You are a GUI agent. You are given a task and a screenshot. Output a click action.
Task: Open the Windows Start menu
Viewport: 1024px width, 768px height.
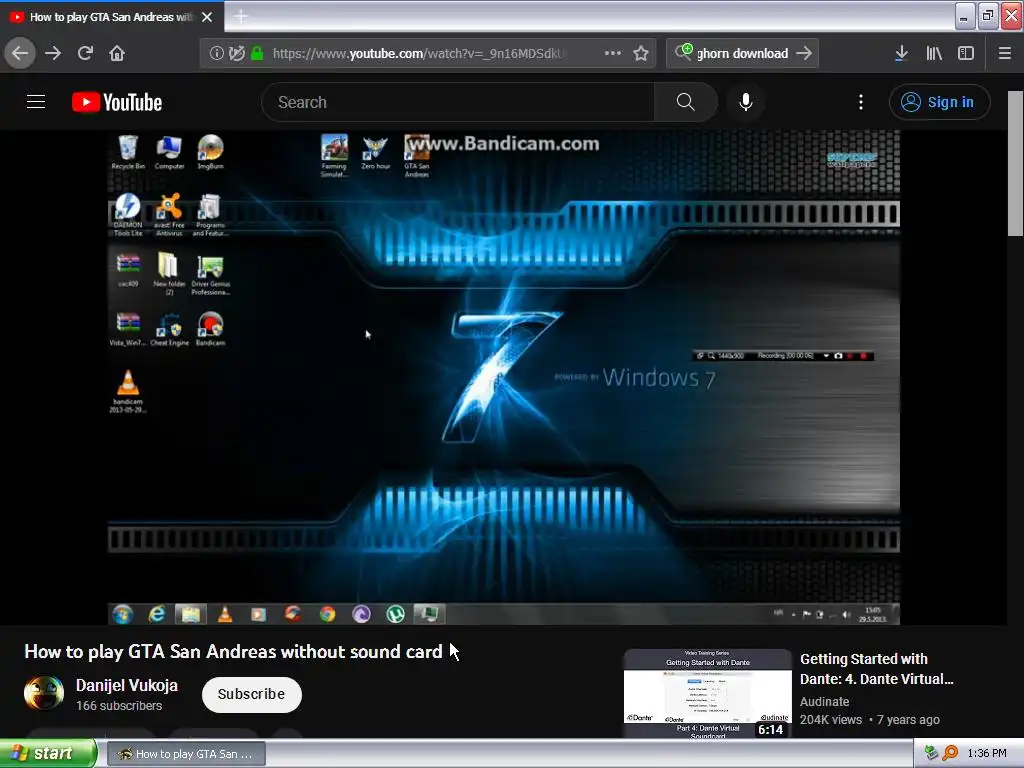tap(48, 753)
